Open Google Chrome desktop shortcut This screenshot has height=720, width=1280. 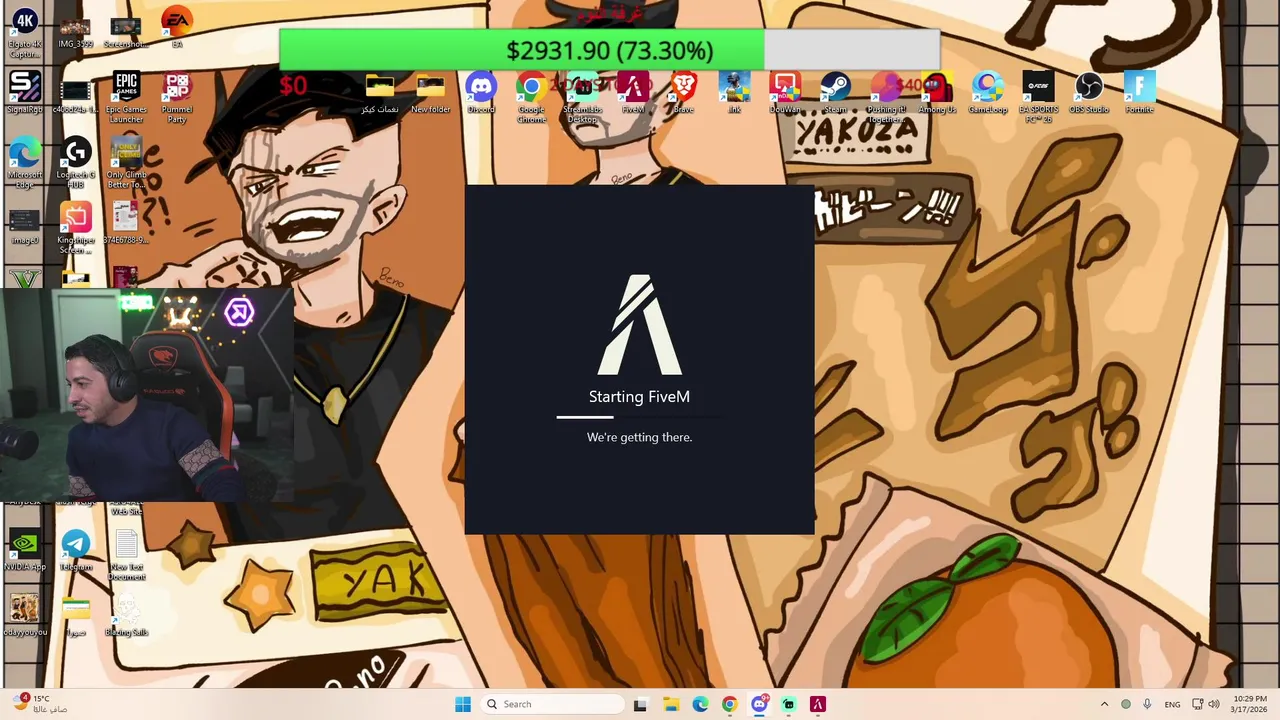[x=531, y=96]
